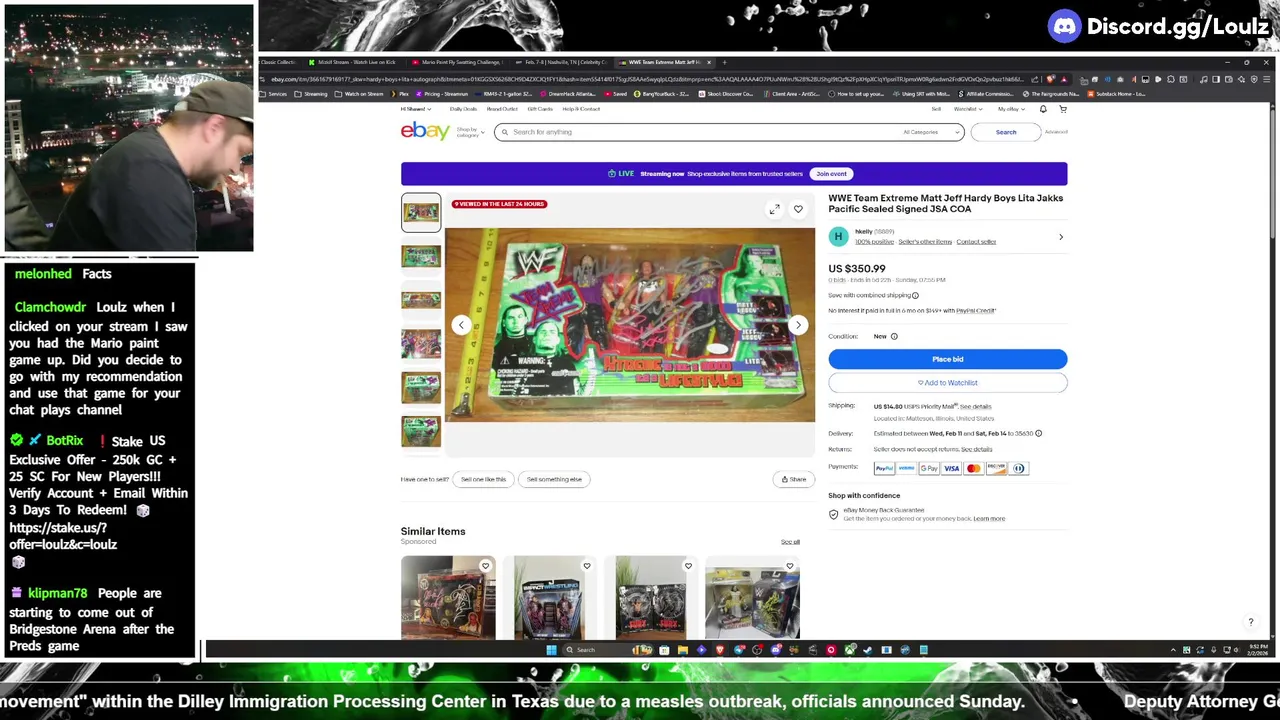Click Discover payment icon
Viewport: 1280px width, 720px height.
point(996,468)
